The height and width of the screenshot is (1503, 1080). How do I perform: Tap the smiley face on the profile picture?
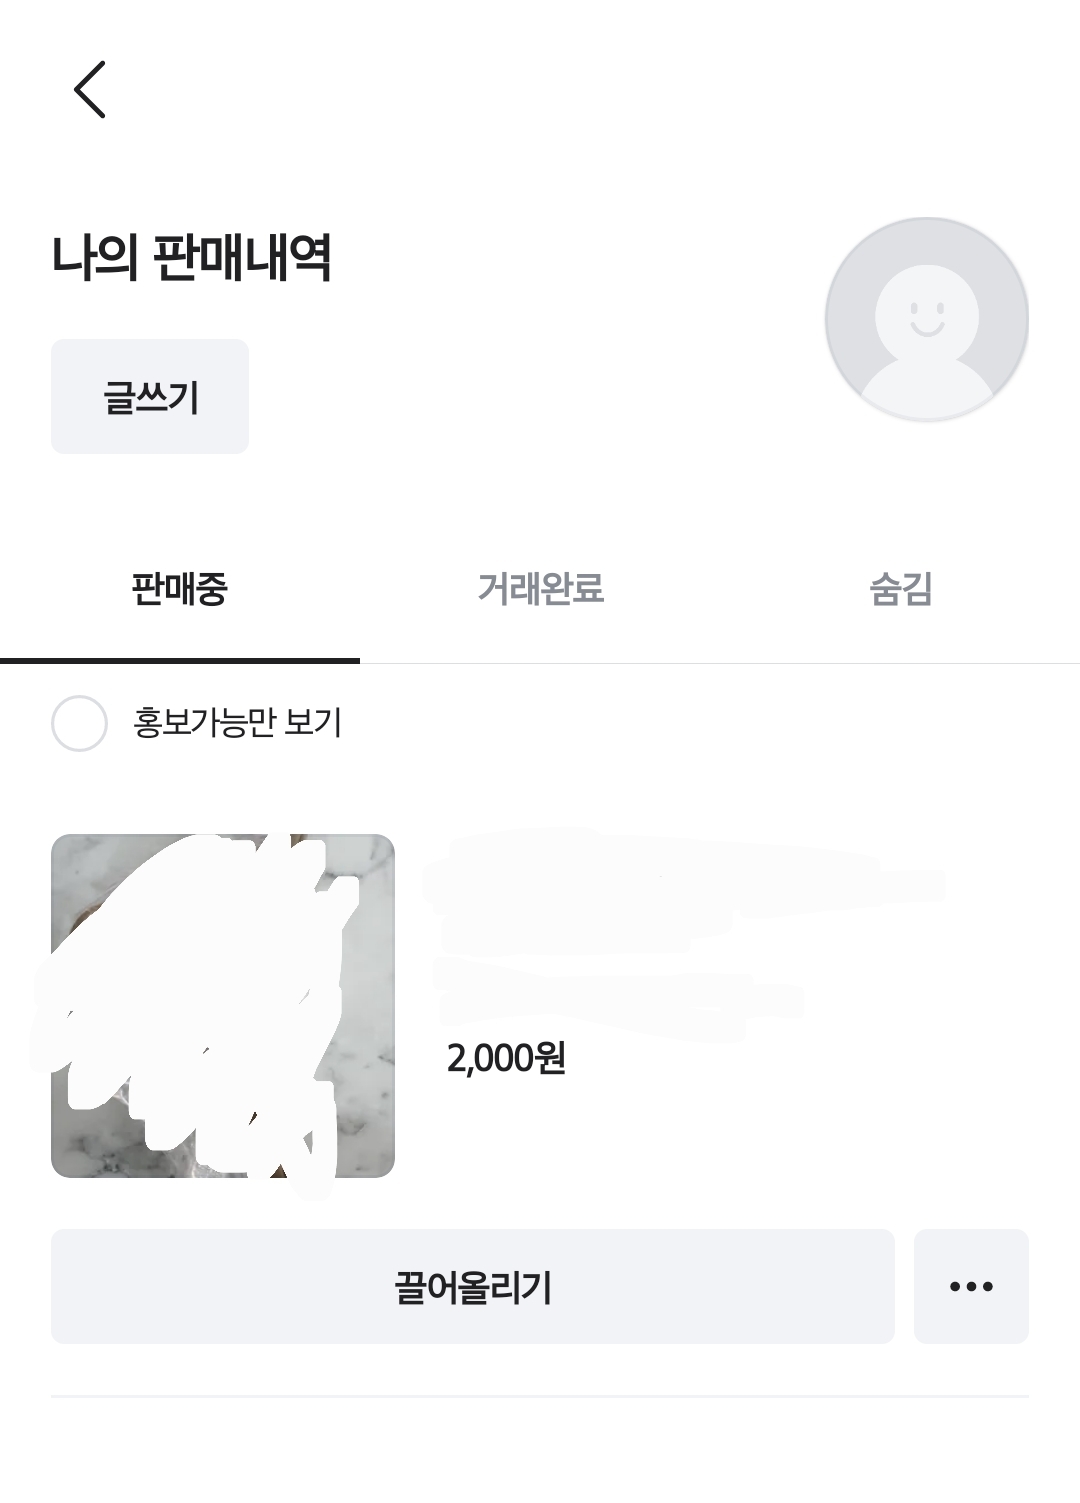pyautogui.click(x=926, y=315)
